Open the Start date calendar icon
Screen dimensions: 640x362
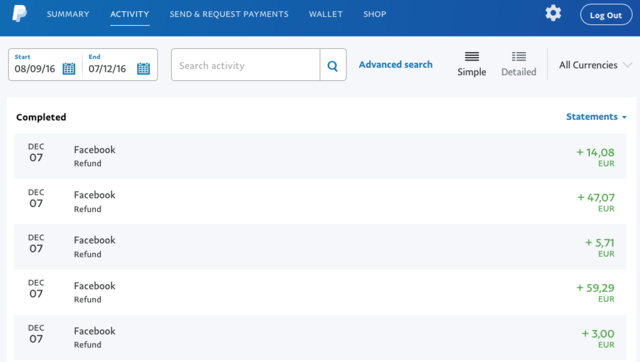point(69,68)
